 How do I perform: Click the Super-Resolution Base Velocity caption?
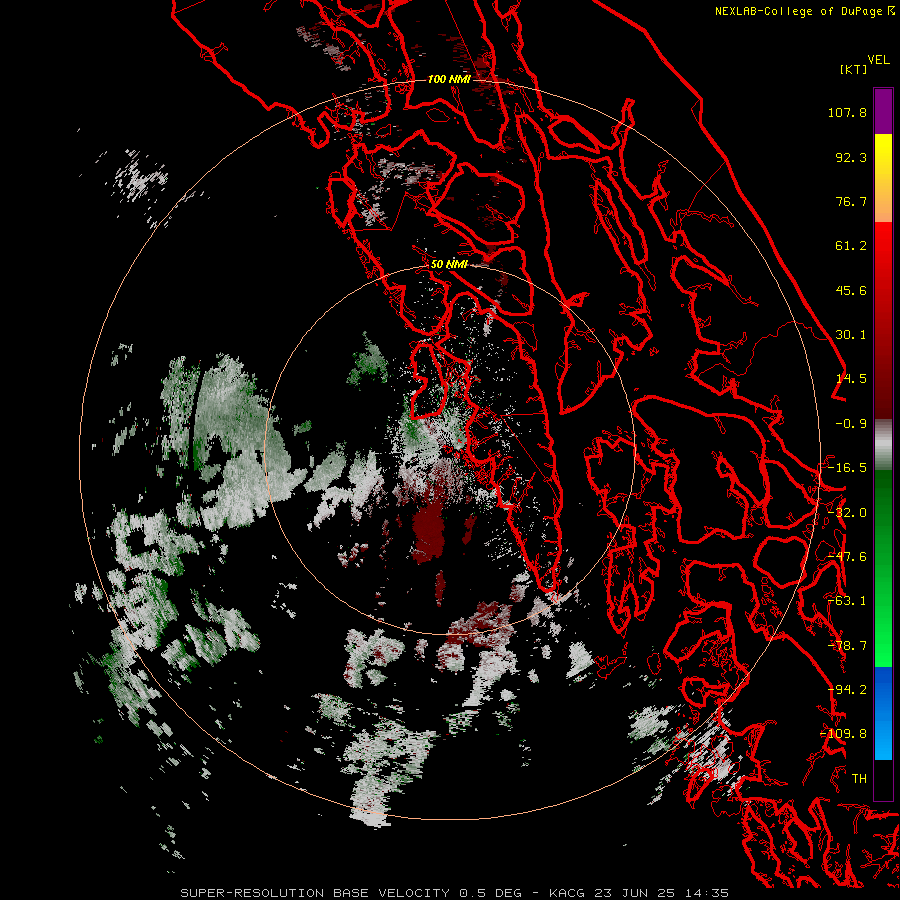[455, 893]
